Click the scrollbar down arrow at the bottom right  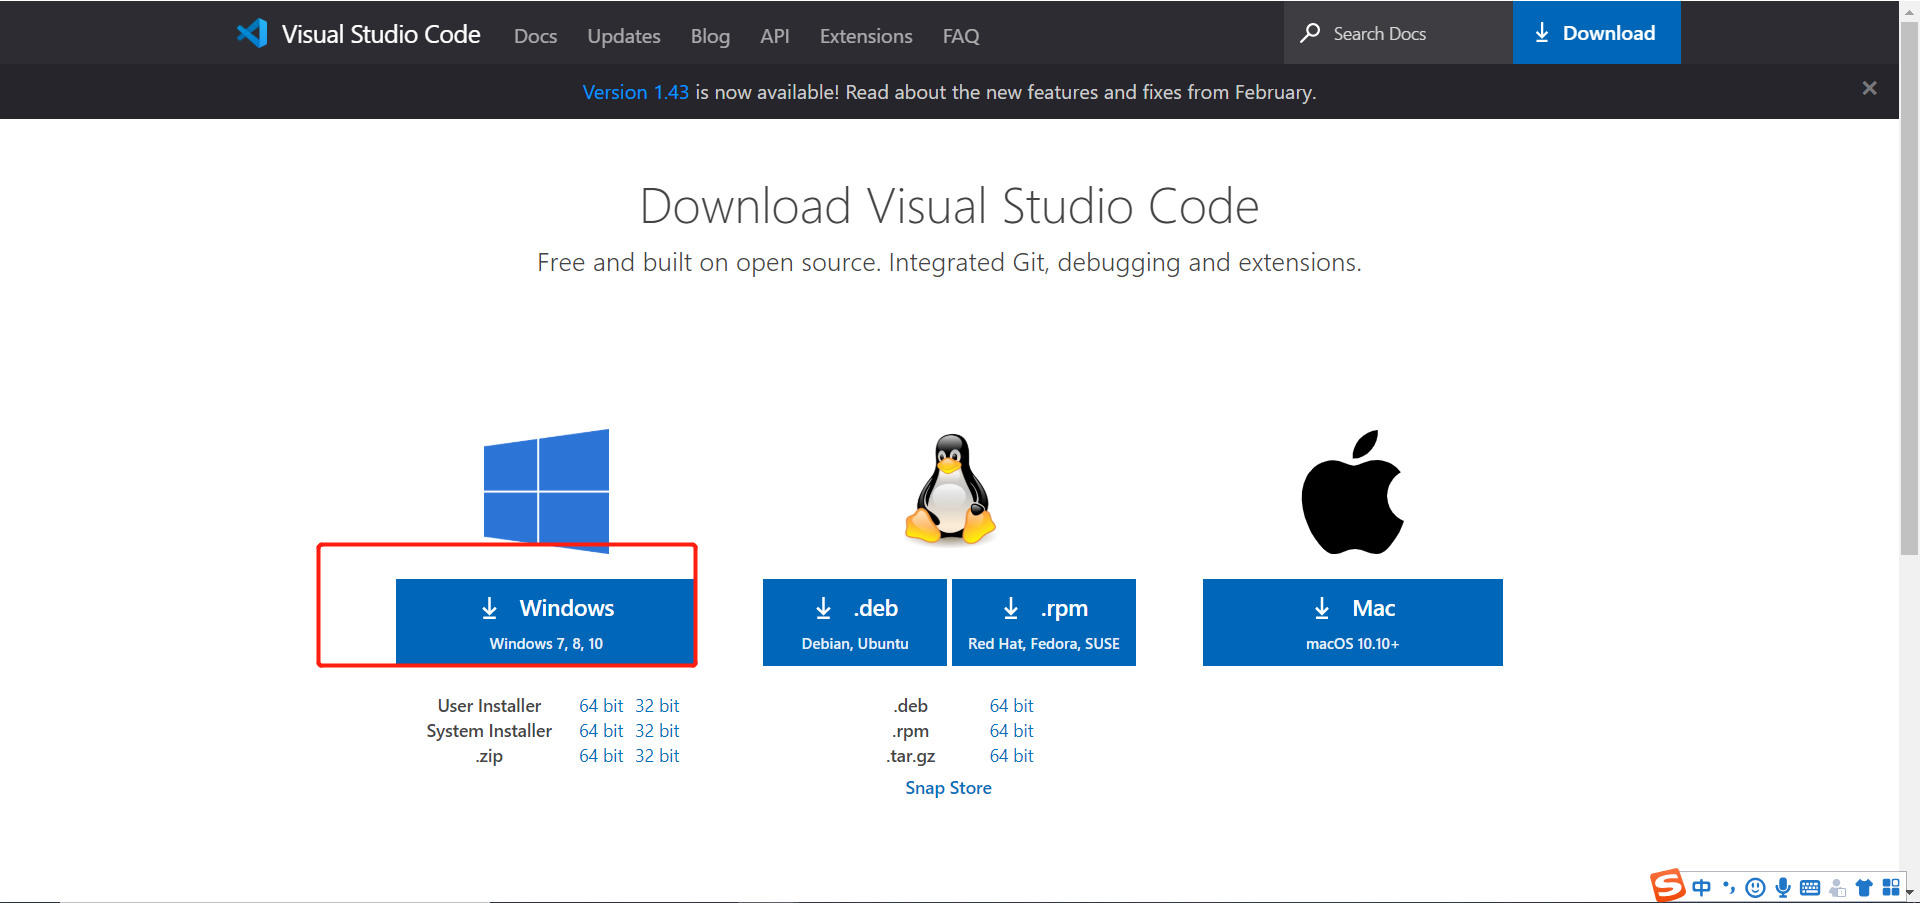pos(1909,893)
